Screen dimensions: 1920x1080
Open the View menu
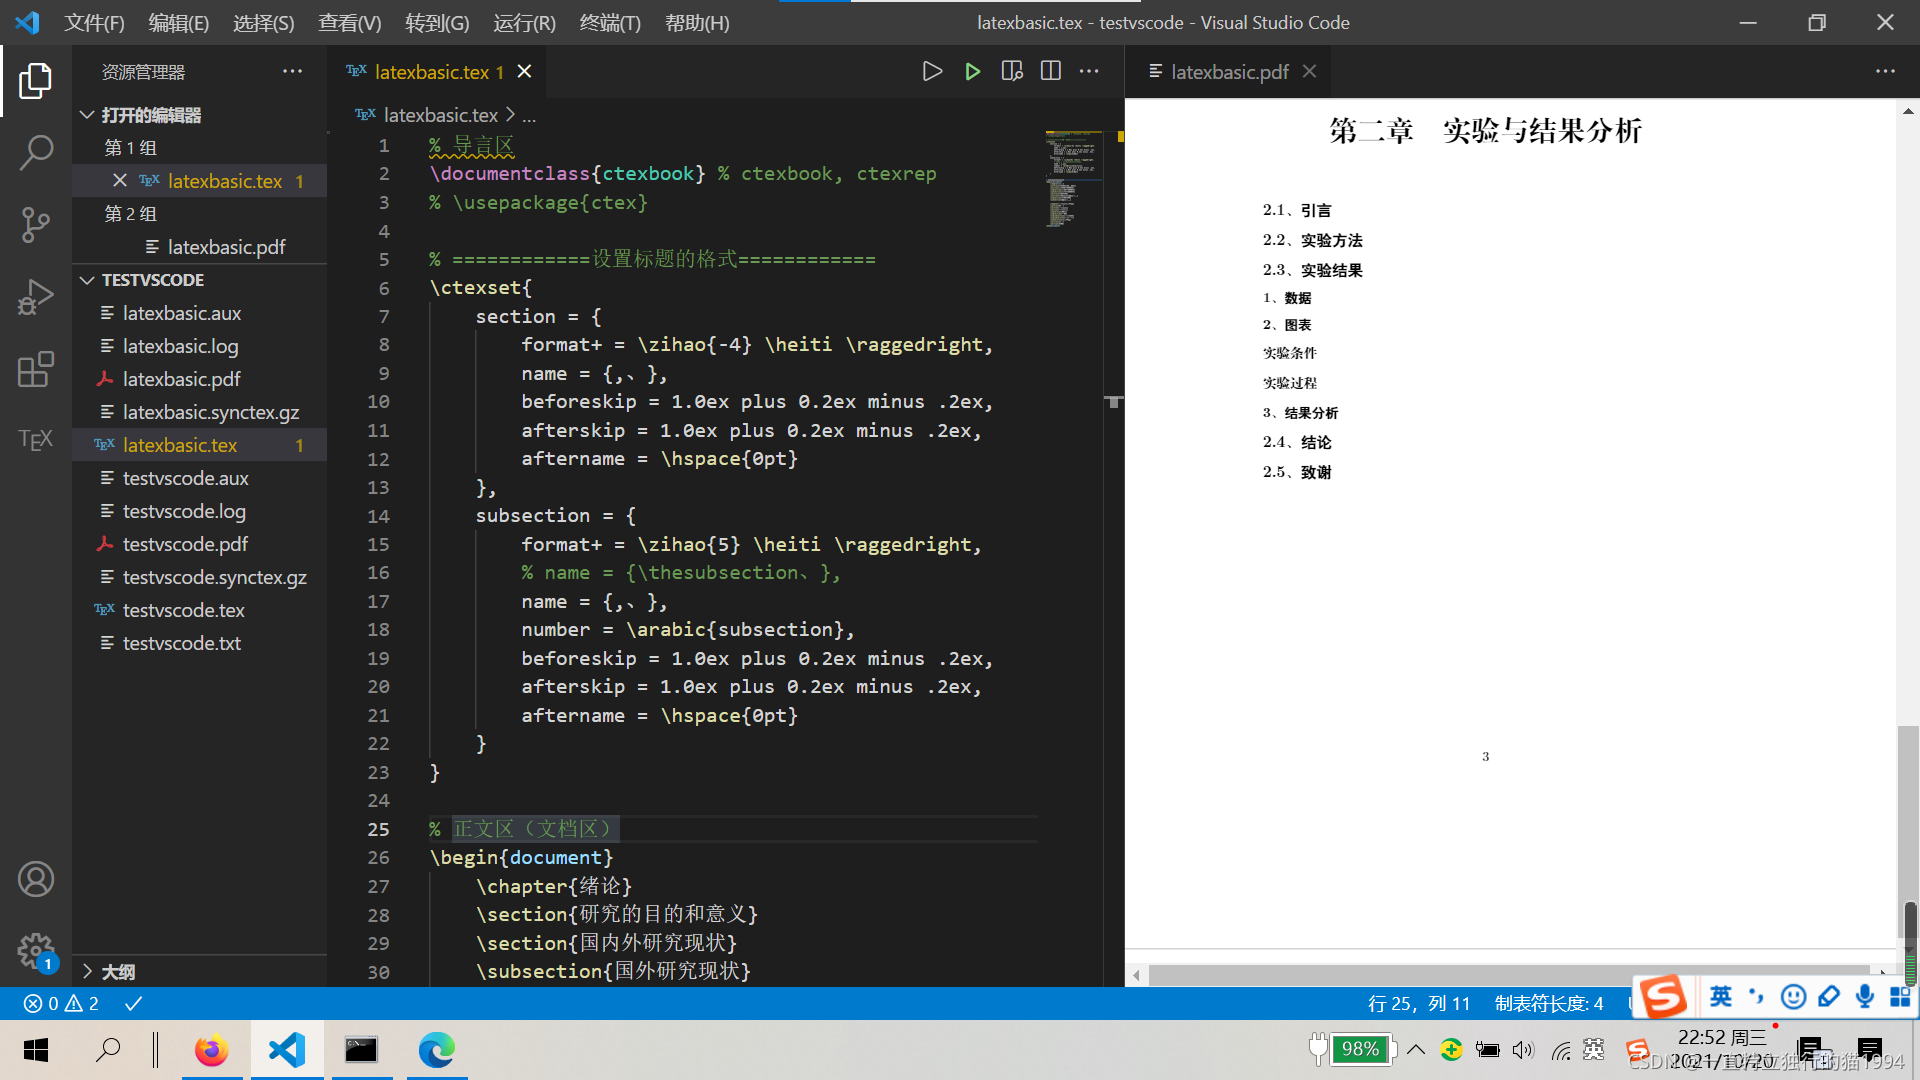click(x=350, y=23)
